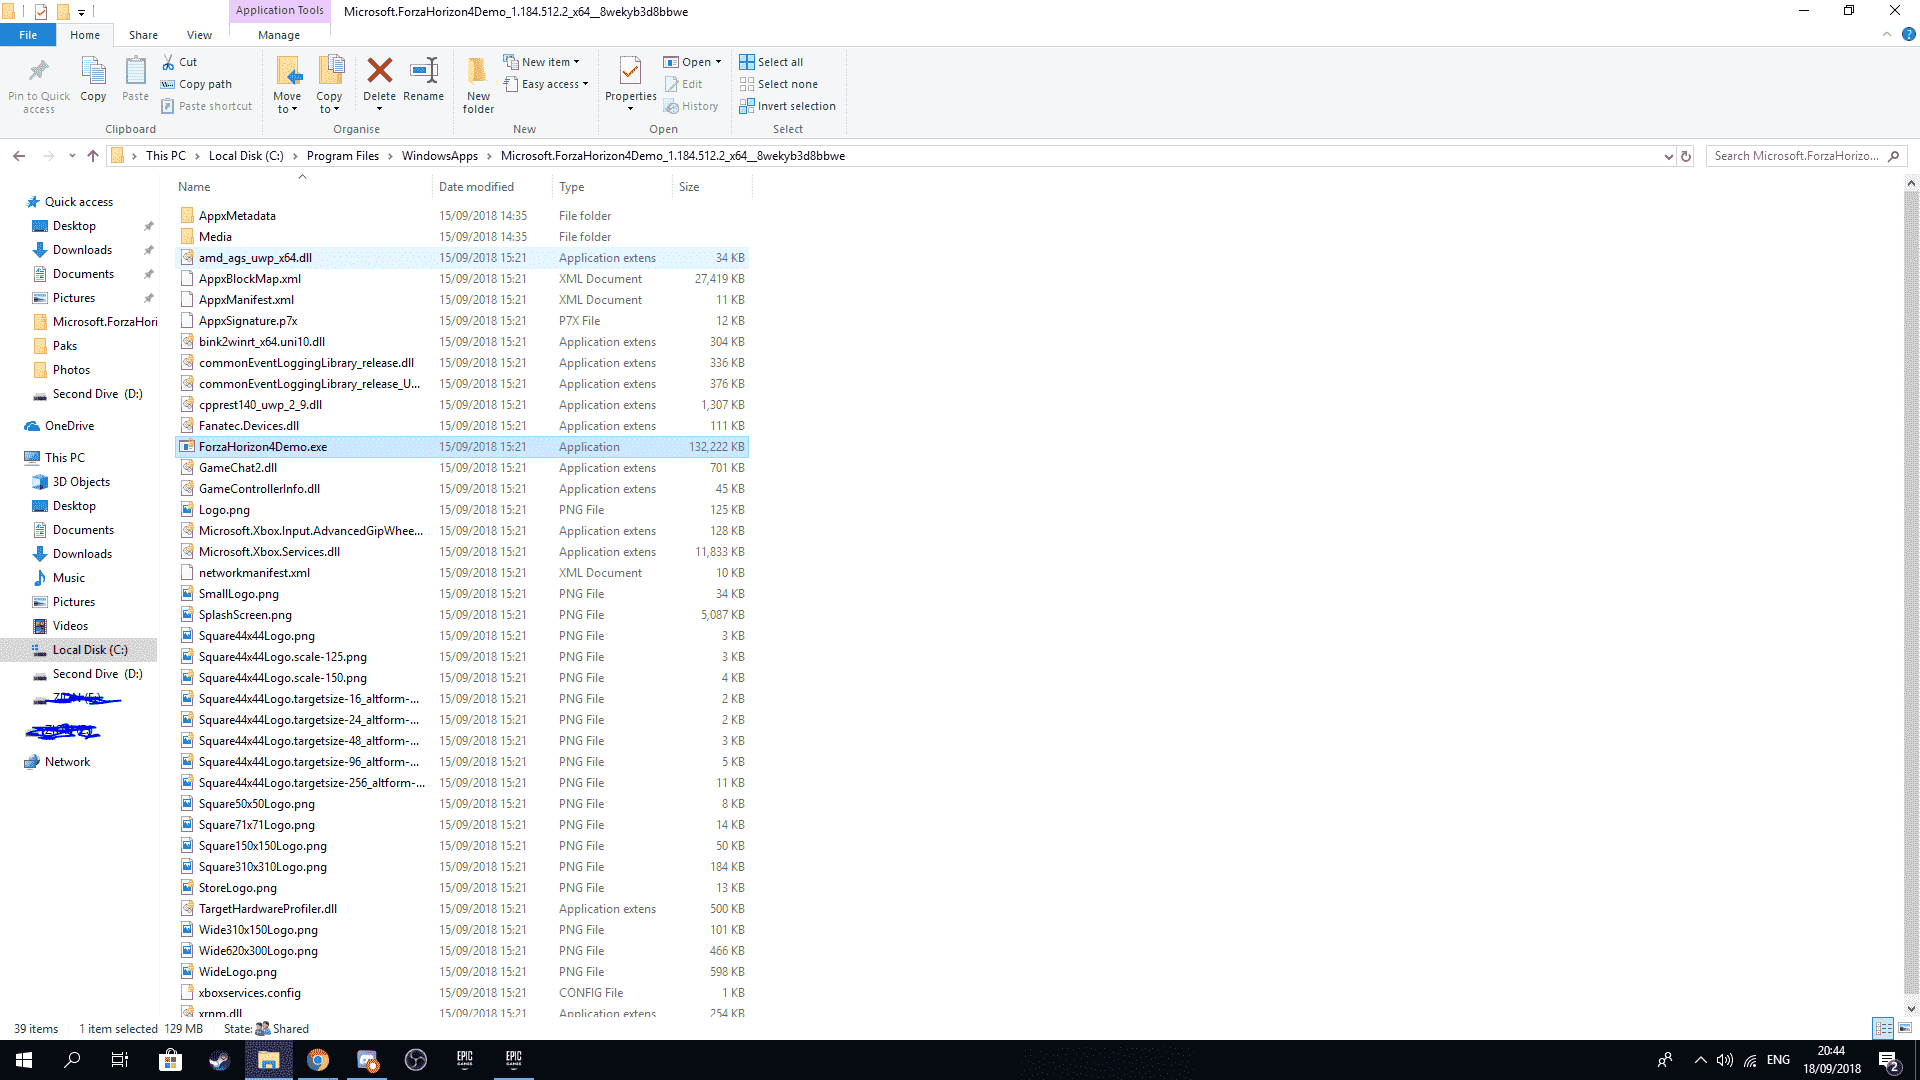Open the Action Center notifications icon
1920x1080 pixels.
pos(1890,1061)
